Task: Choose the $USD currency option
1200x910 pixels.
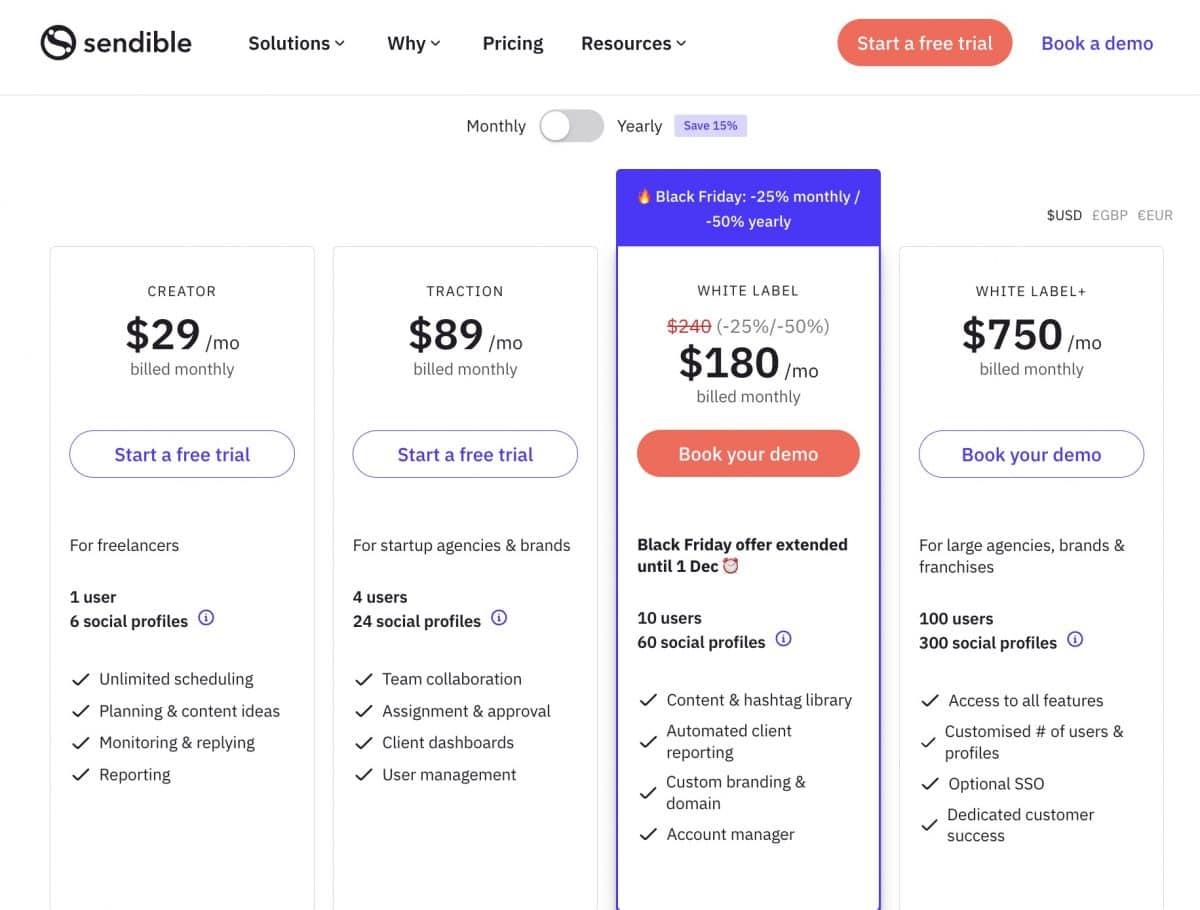Action: tap(1064, 215)
